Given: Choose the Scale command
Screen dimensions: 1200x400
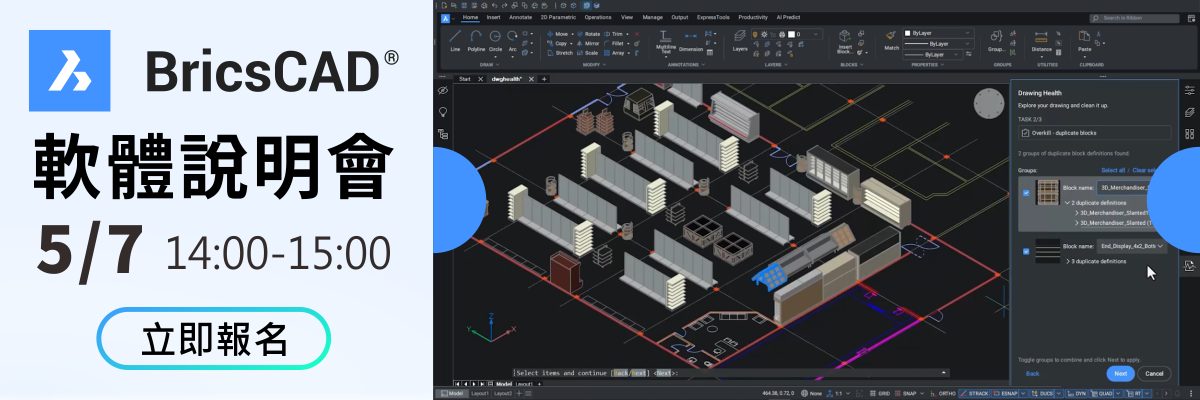Looking at the screenshot, I should [x=586, y=53].
